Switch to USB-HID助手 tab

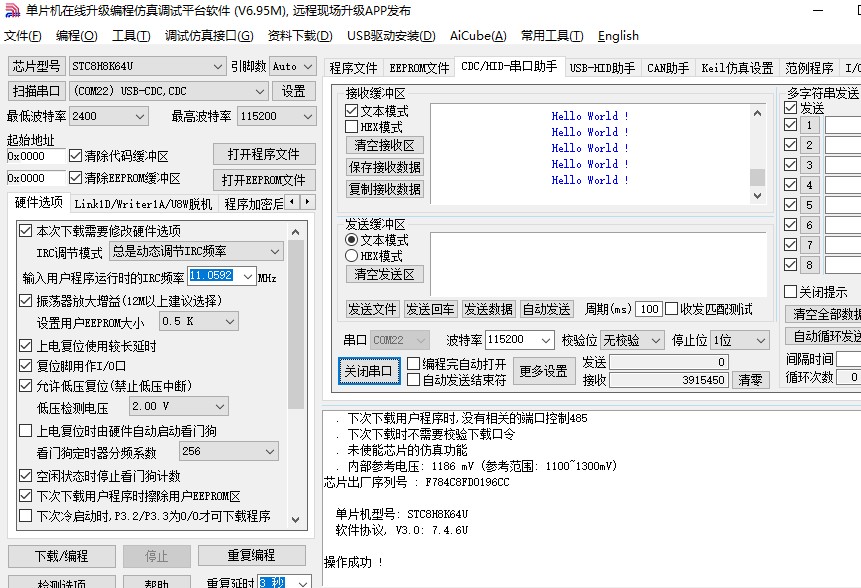(602, 68)
